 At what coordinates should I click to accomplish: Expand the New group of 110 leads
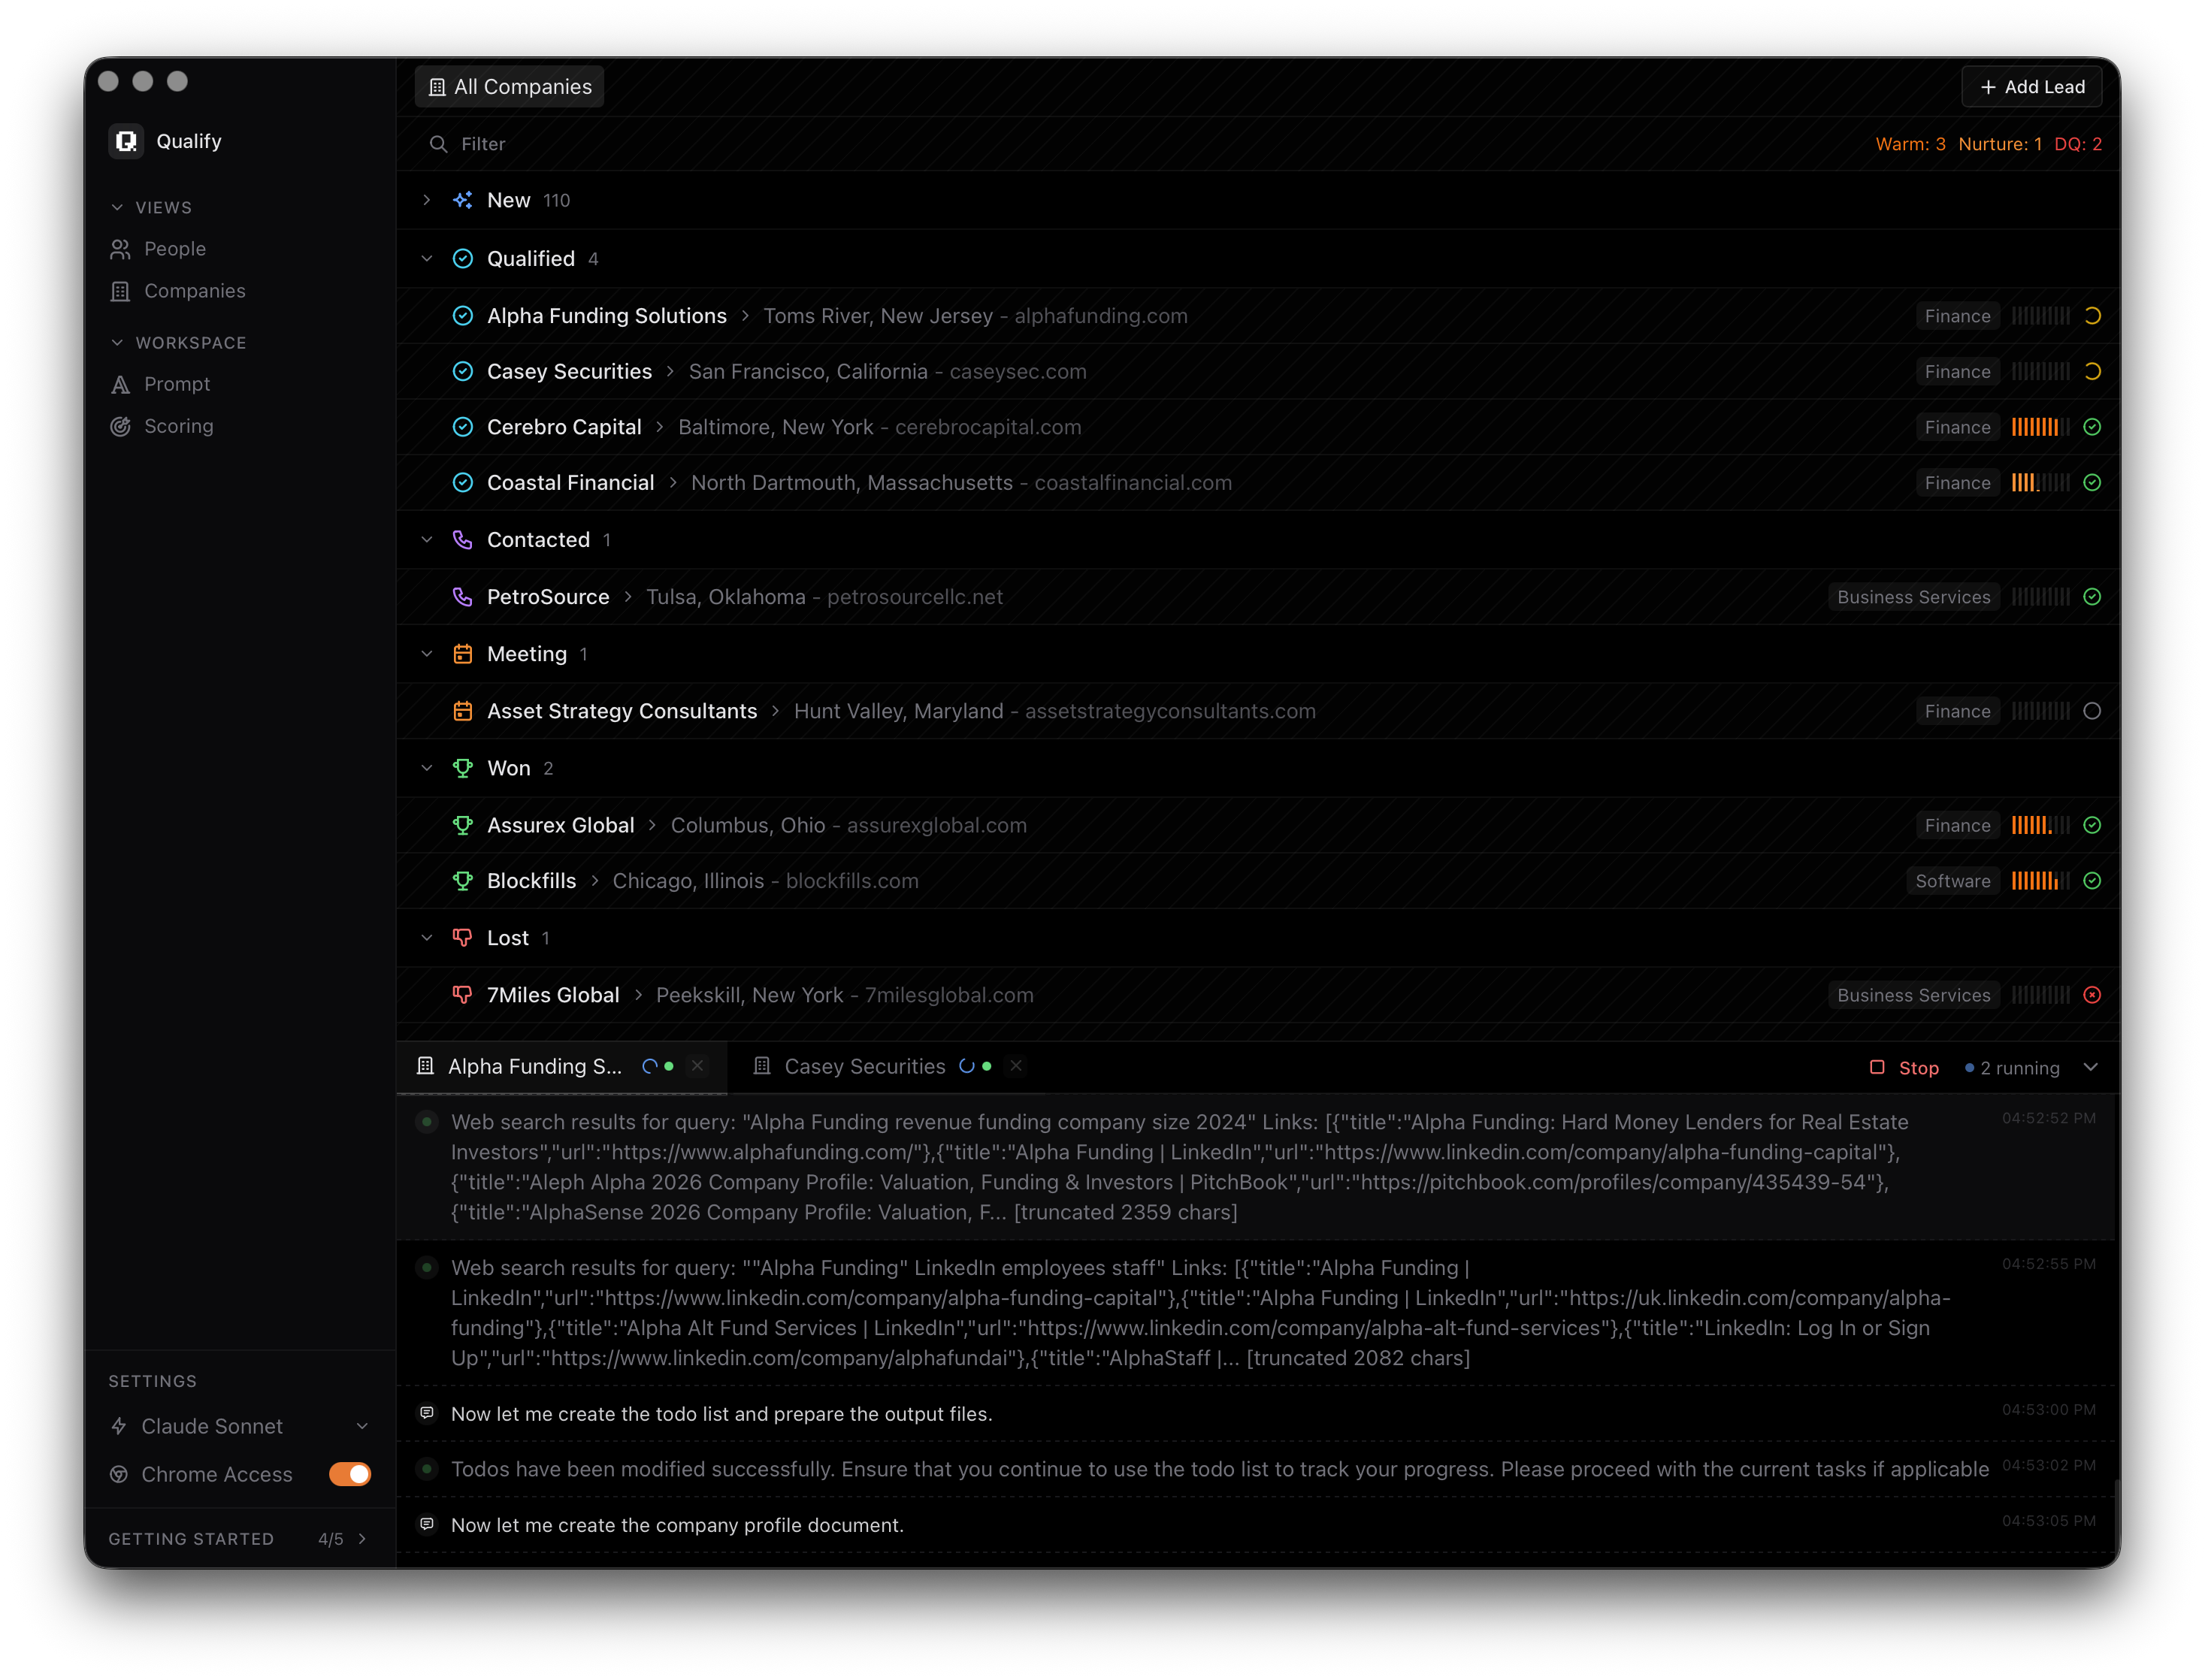point(427,200)
